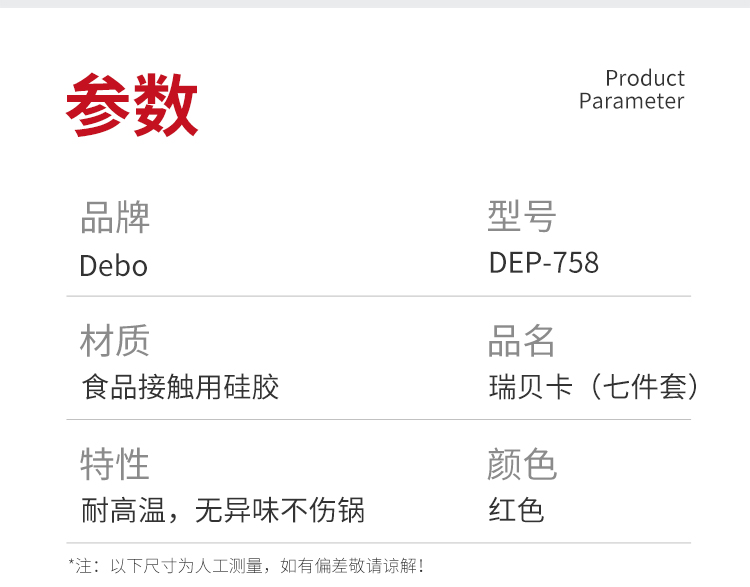
Task: Click the feature text 耐高温，无异味不伤锅
Action: [223, 511]
